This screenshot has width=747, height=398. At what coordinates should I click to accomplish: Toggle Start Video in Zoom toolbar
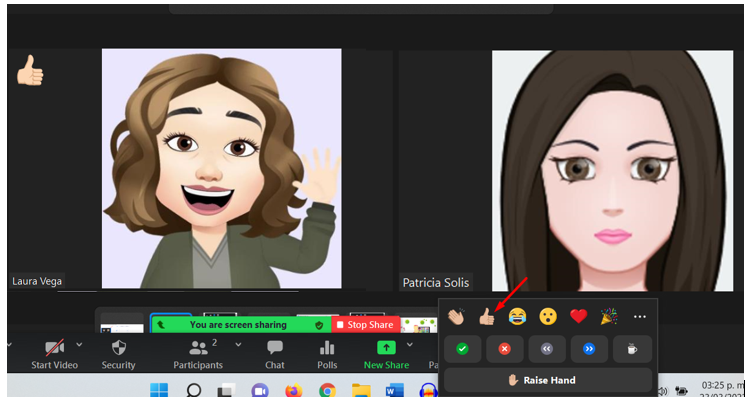pyautogui.click(x=54, y=355)
